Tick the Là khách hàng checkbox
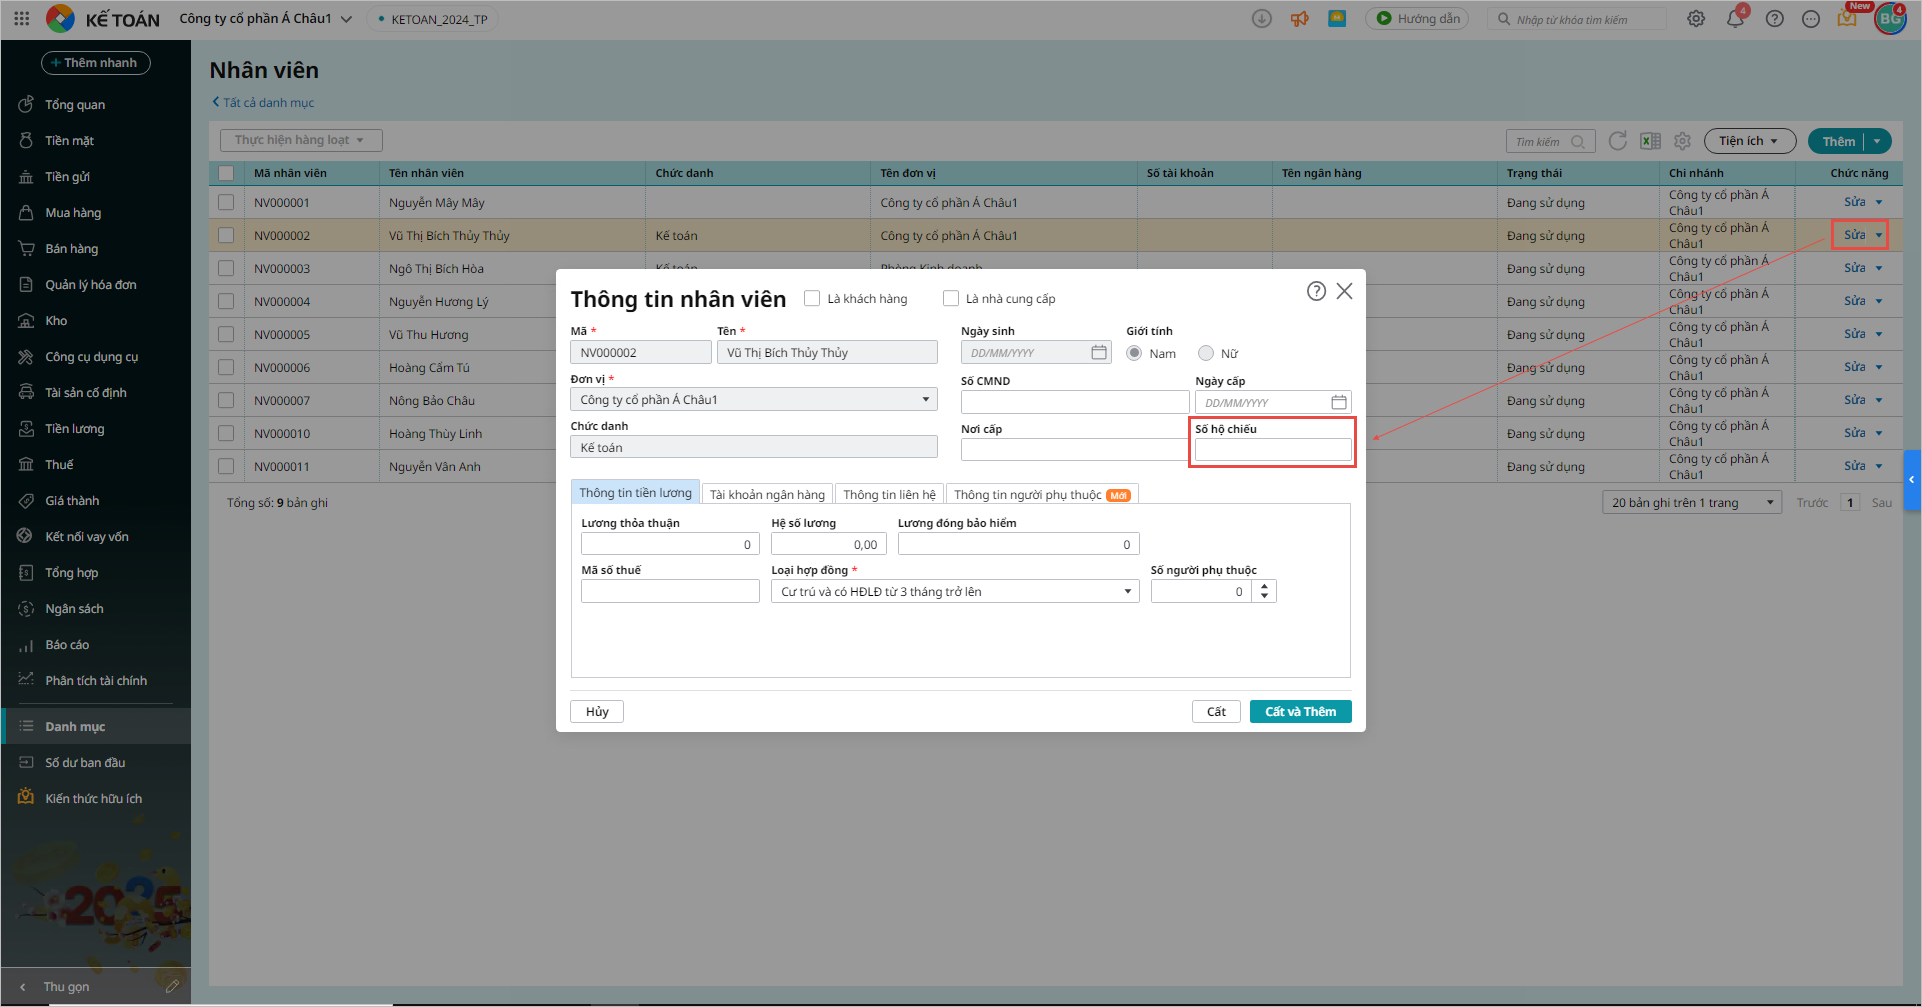 812,298
